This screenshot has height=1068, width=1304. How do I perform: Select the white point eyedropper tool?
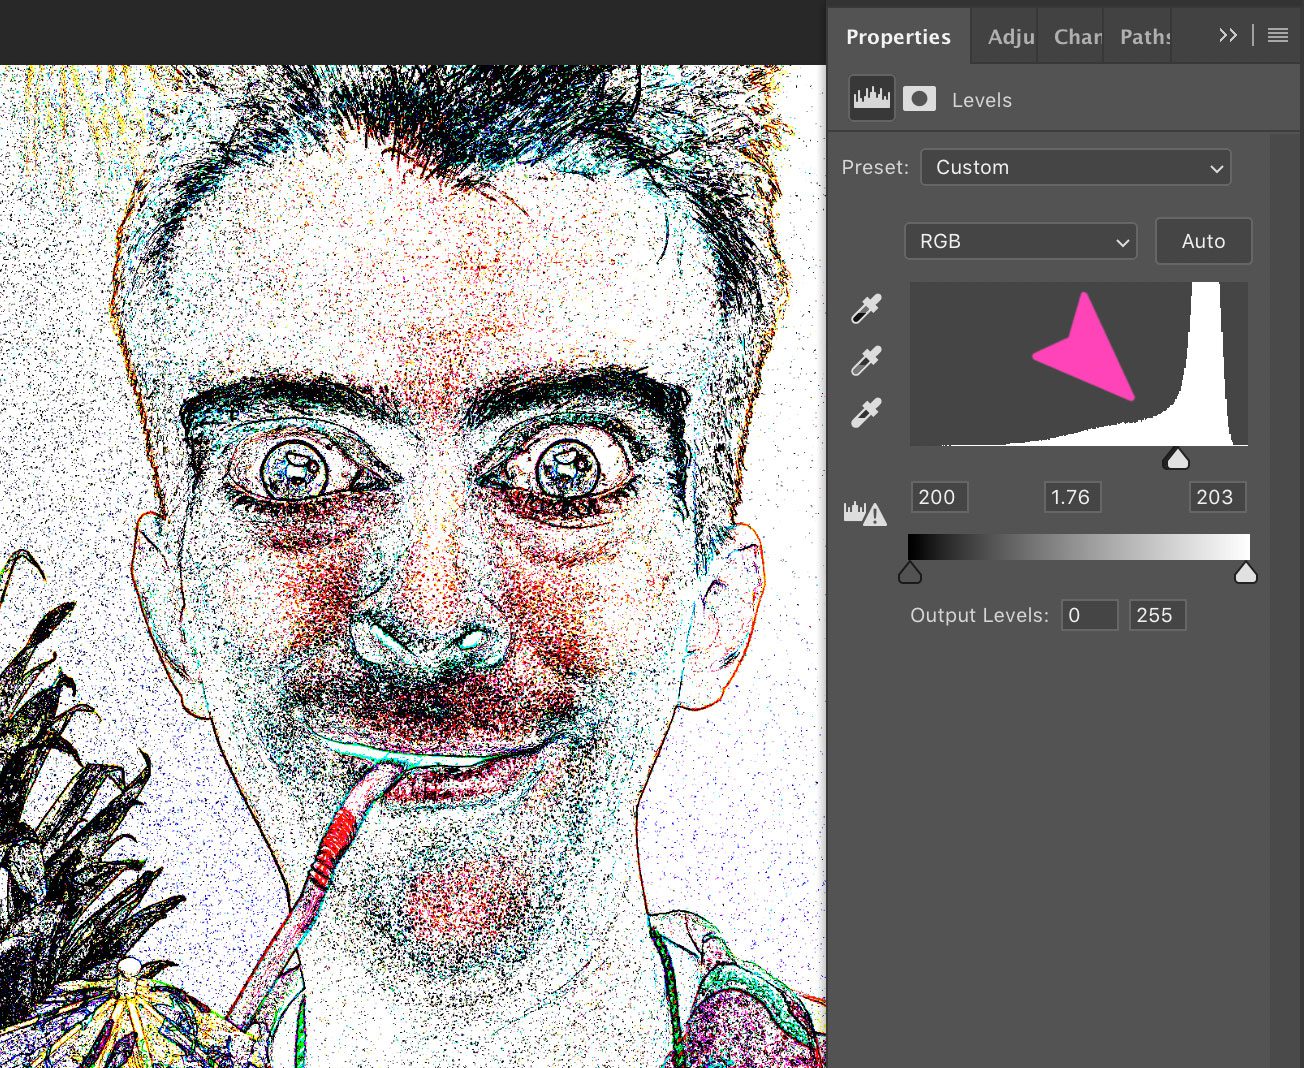point(866,413)
